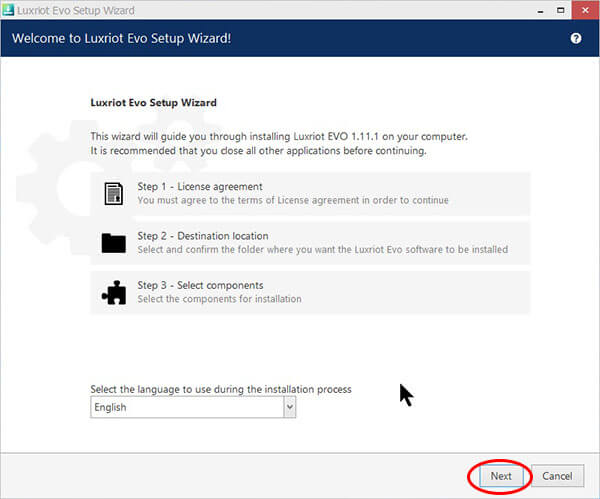
Task: Select the "Step 1 - License agreement" title
Action: pyautogui.click(x=199, y=187)
